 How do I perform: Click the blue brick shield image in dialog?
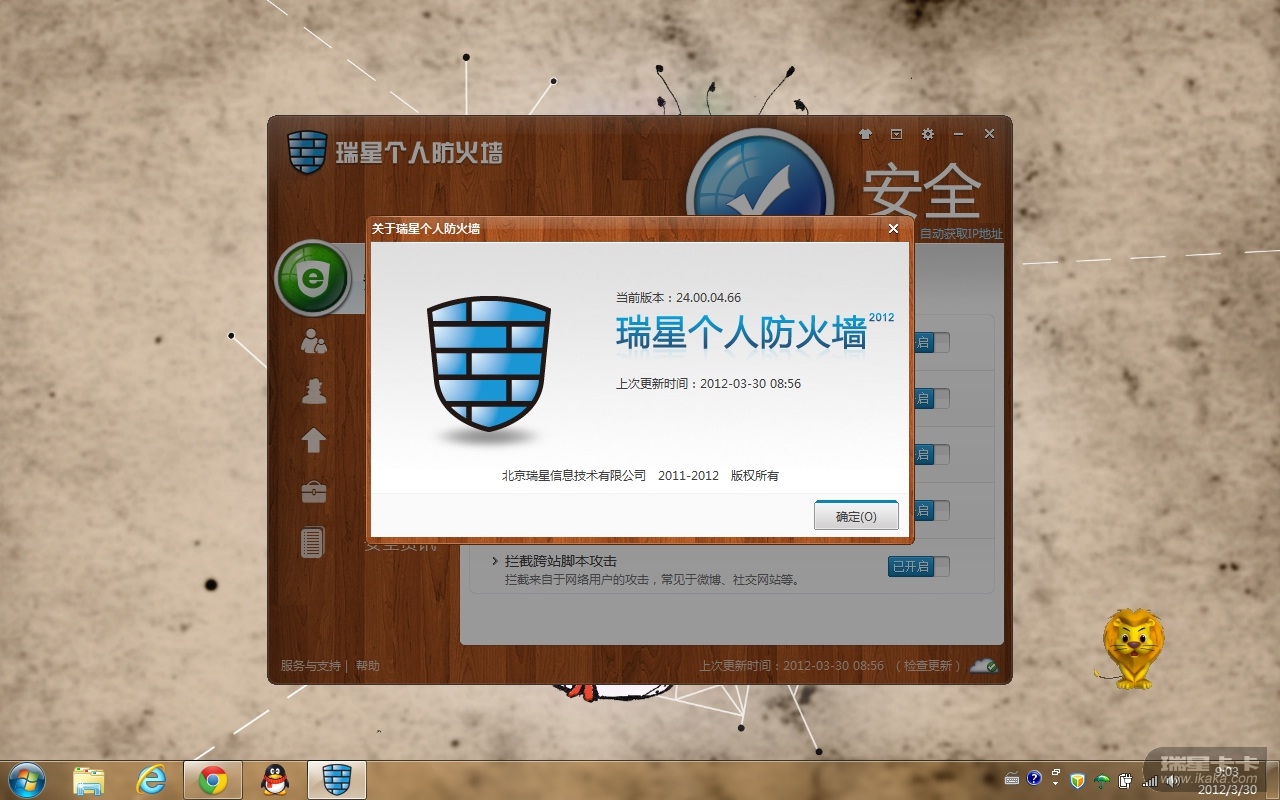(489, 365)
